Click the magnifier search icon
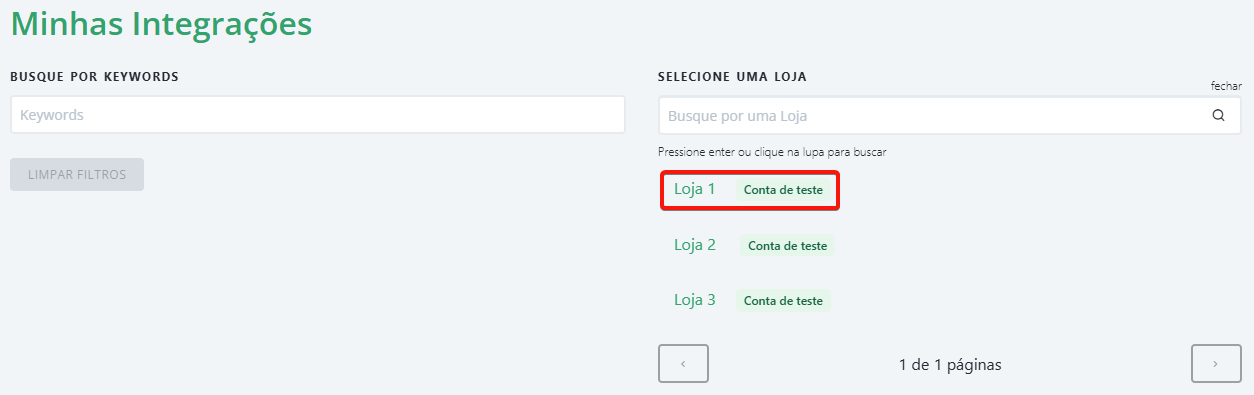This screenshot has width=1254, height=395. click(1218, 115)
